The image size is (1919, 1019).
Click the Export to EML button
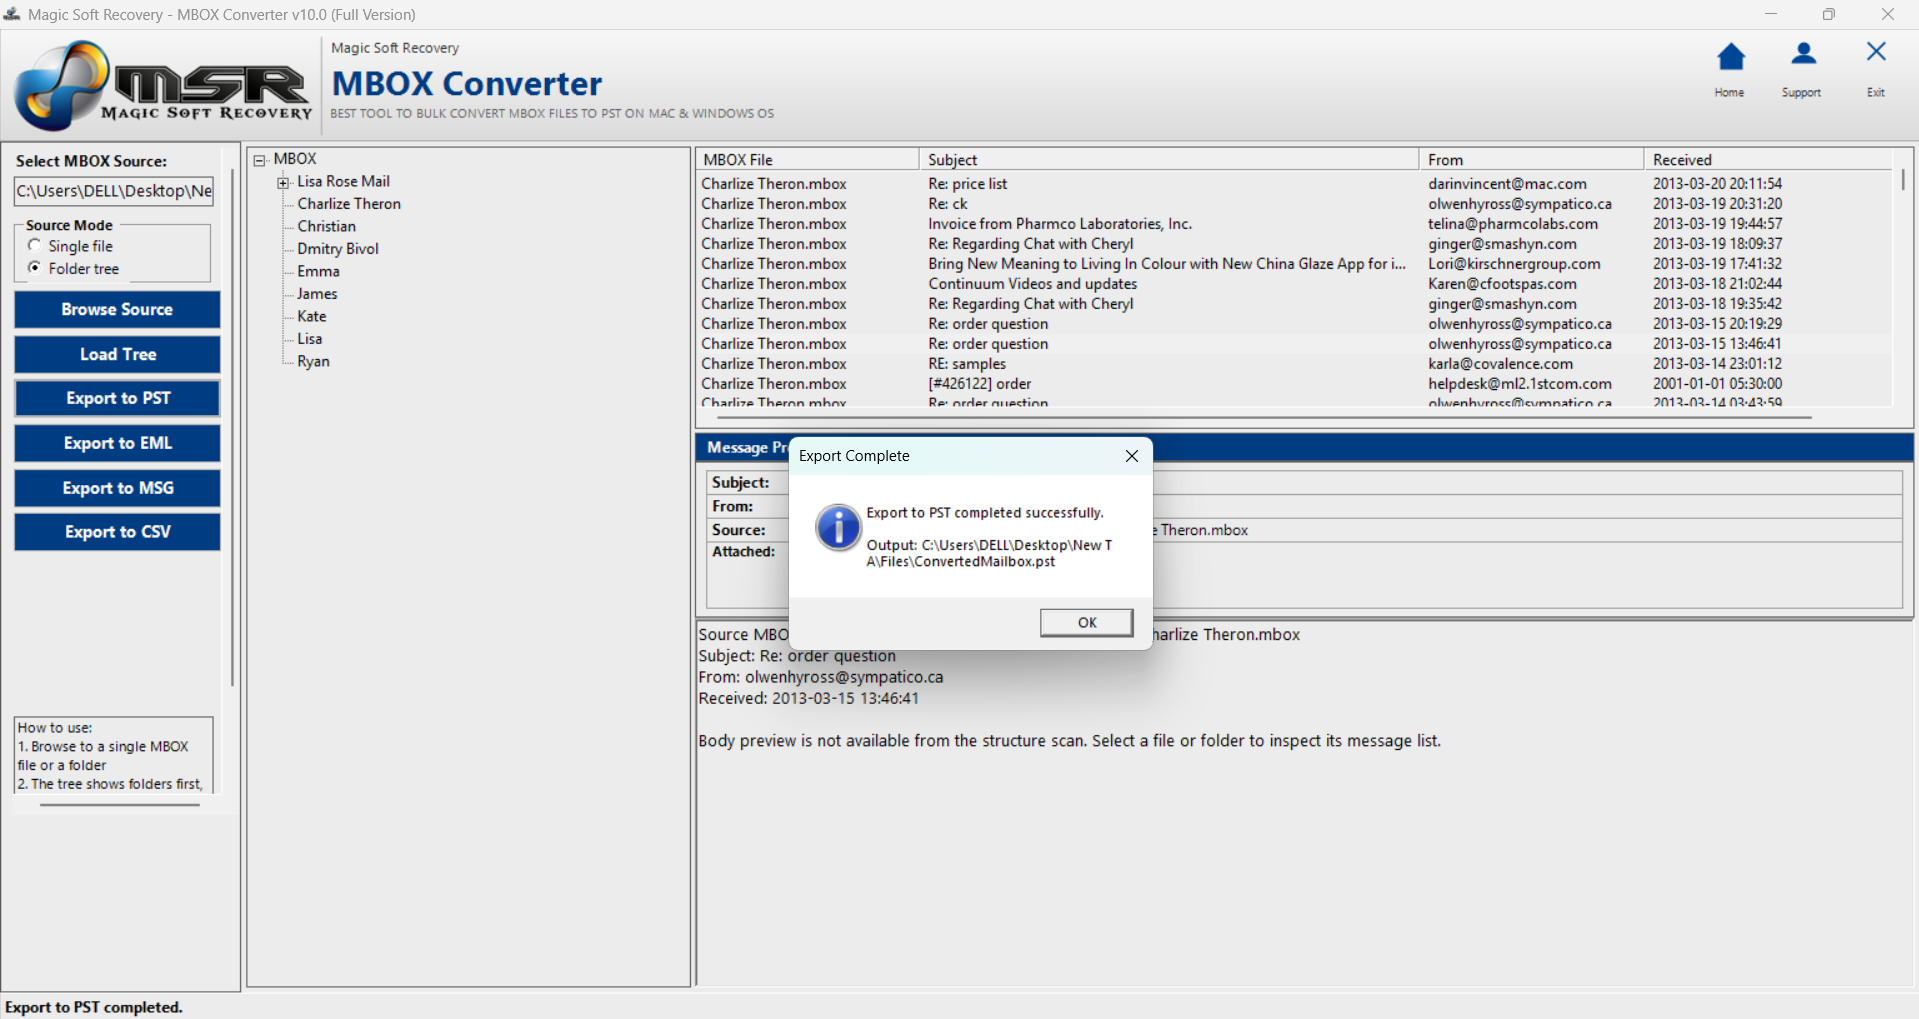coord(117,443)
